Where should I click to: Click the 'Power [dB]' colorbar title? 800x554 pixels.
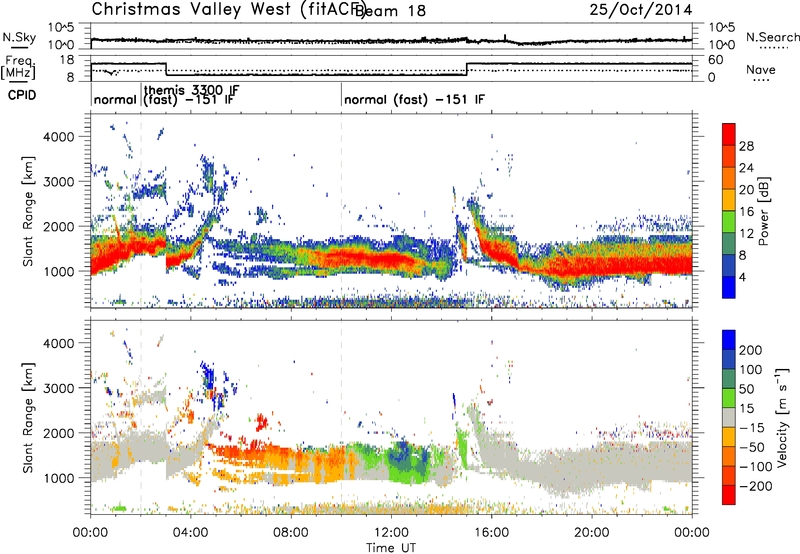click(x=764, y=211)
